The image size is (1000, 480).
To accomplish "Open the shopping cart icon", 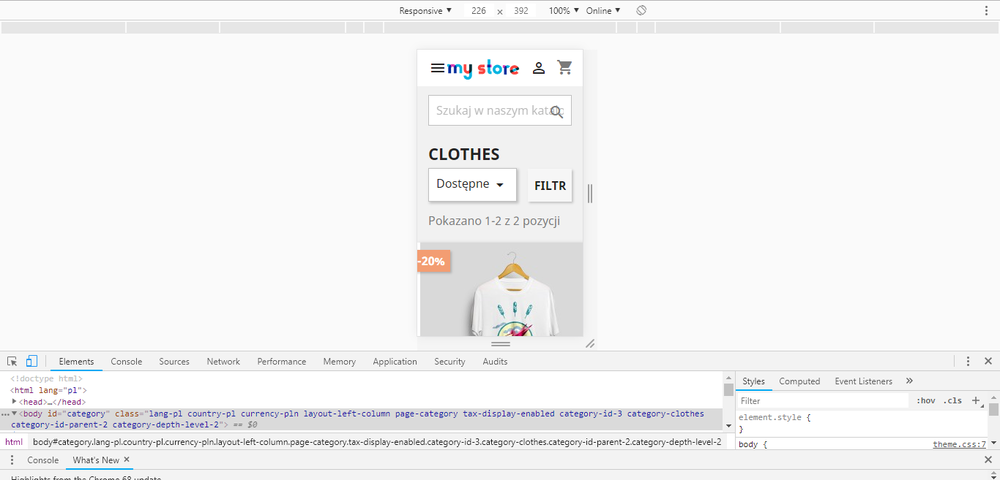I will coord(564,67).
